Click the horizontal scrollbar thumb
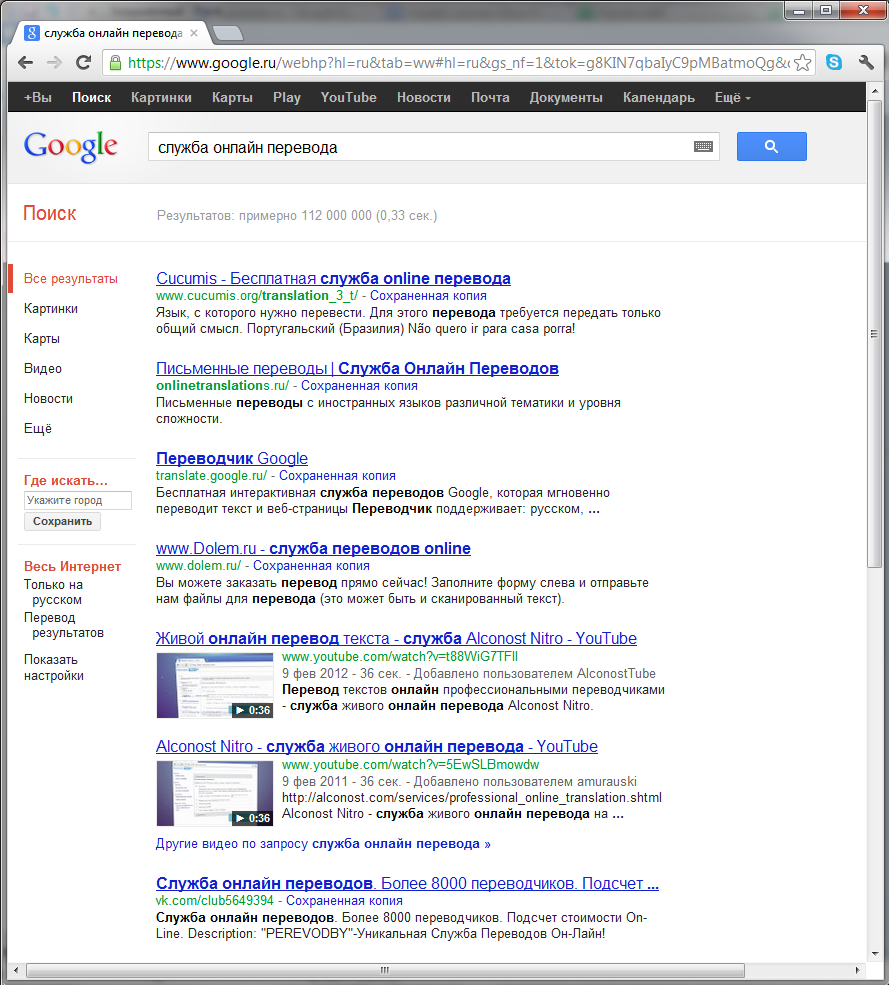889x985 pixels. [x=385, y=970]
